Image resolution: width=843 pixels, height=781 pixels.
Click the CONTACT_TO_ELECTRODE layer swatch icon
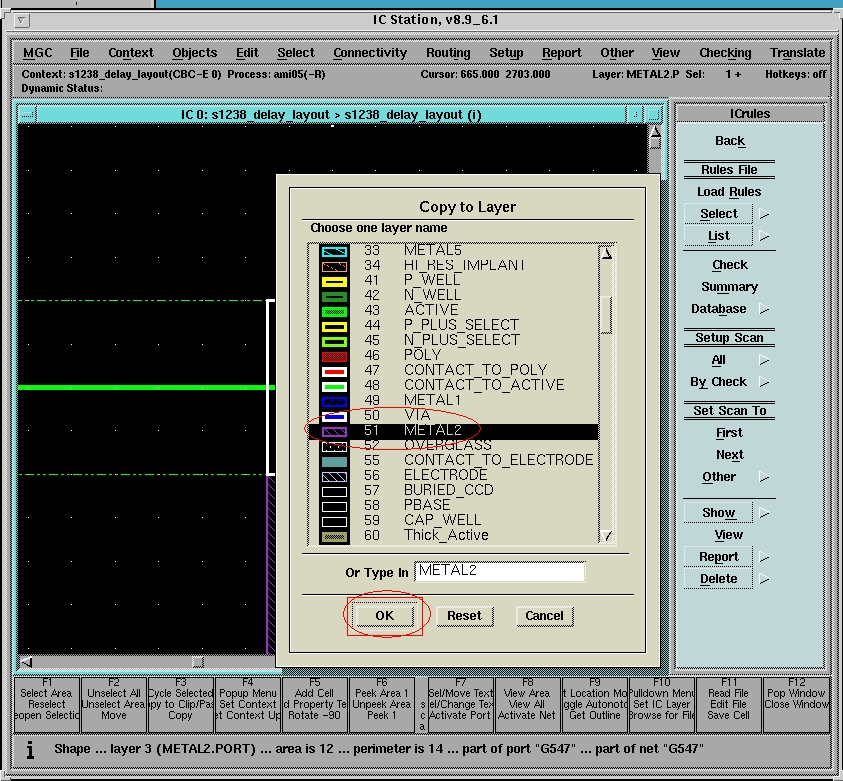334,461
